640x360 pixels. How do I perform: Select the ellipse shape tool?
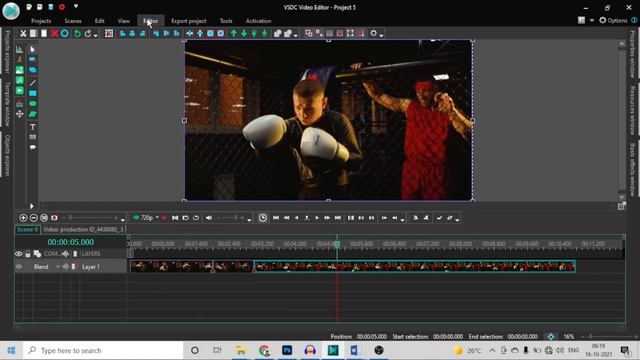(x=33, y=104)
